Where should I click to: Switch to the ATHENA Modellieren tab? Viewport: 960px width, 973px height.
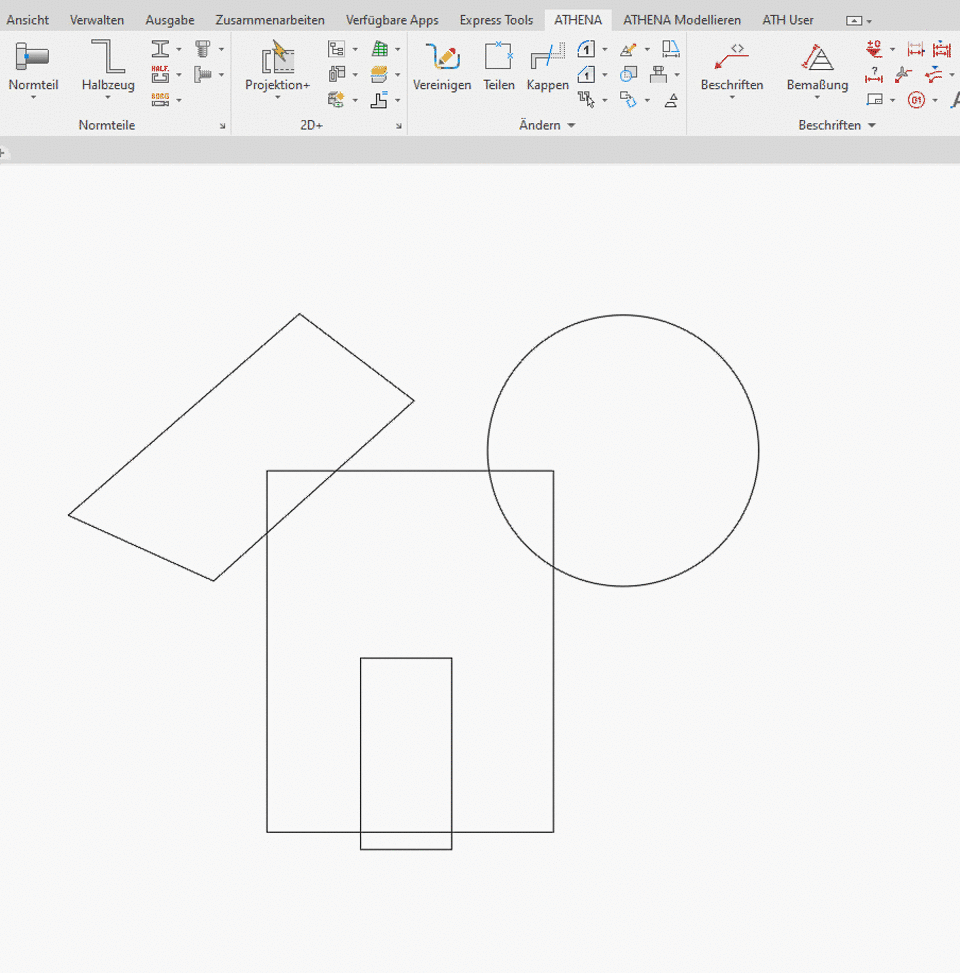682,20
